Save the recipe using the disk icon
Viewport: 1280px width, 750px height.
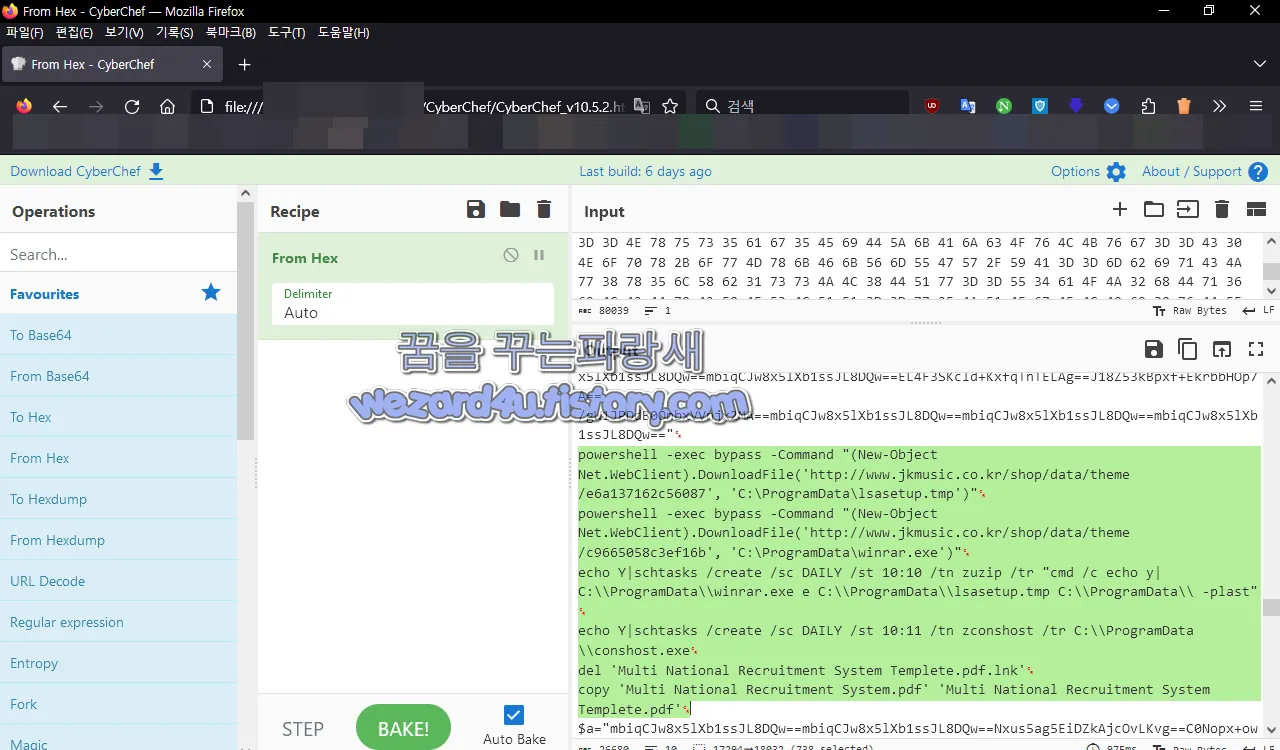click(476, 209)
